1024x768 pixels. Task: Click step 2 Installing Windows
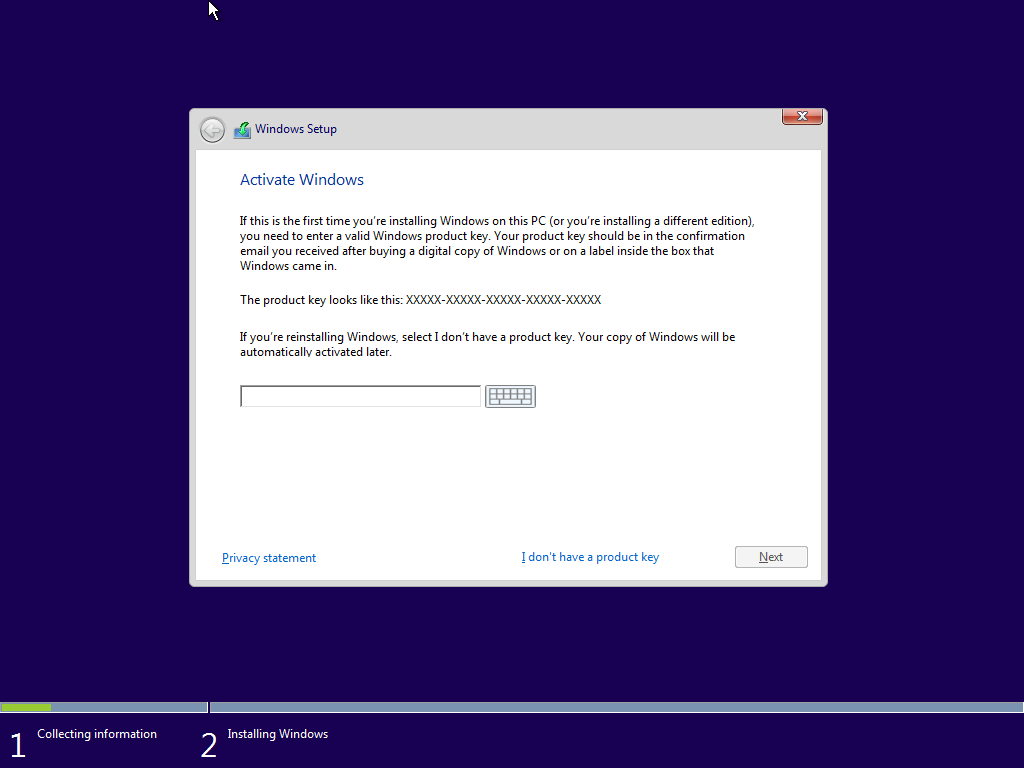277,734
